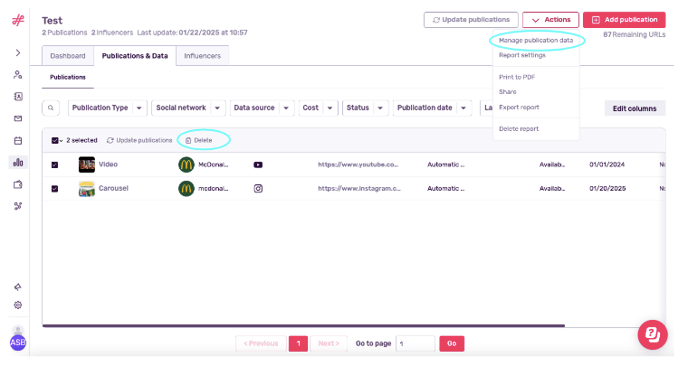
Task: Open the Instagram URL link
Action: [x=359, y=189]
